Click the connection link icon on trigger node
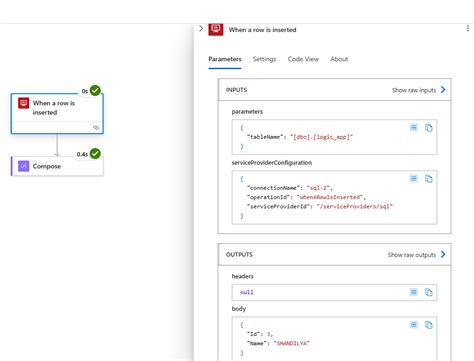This screenshot has width=474, height=361. [96, 127]
